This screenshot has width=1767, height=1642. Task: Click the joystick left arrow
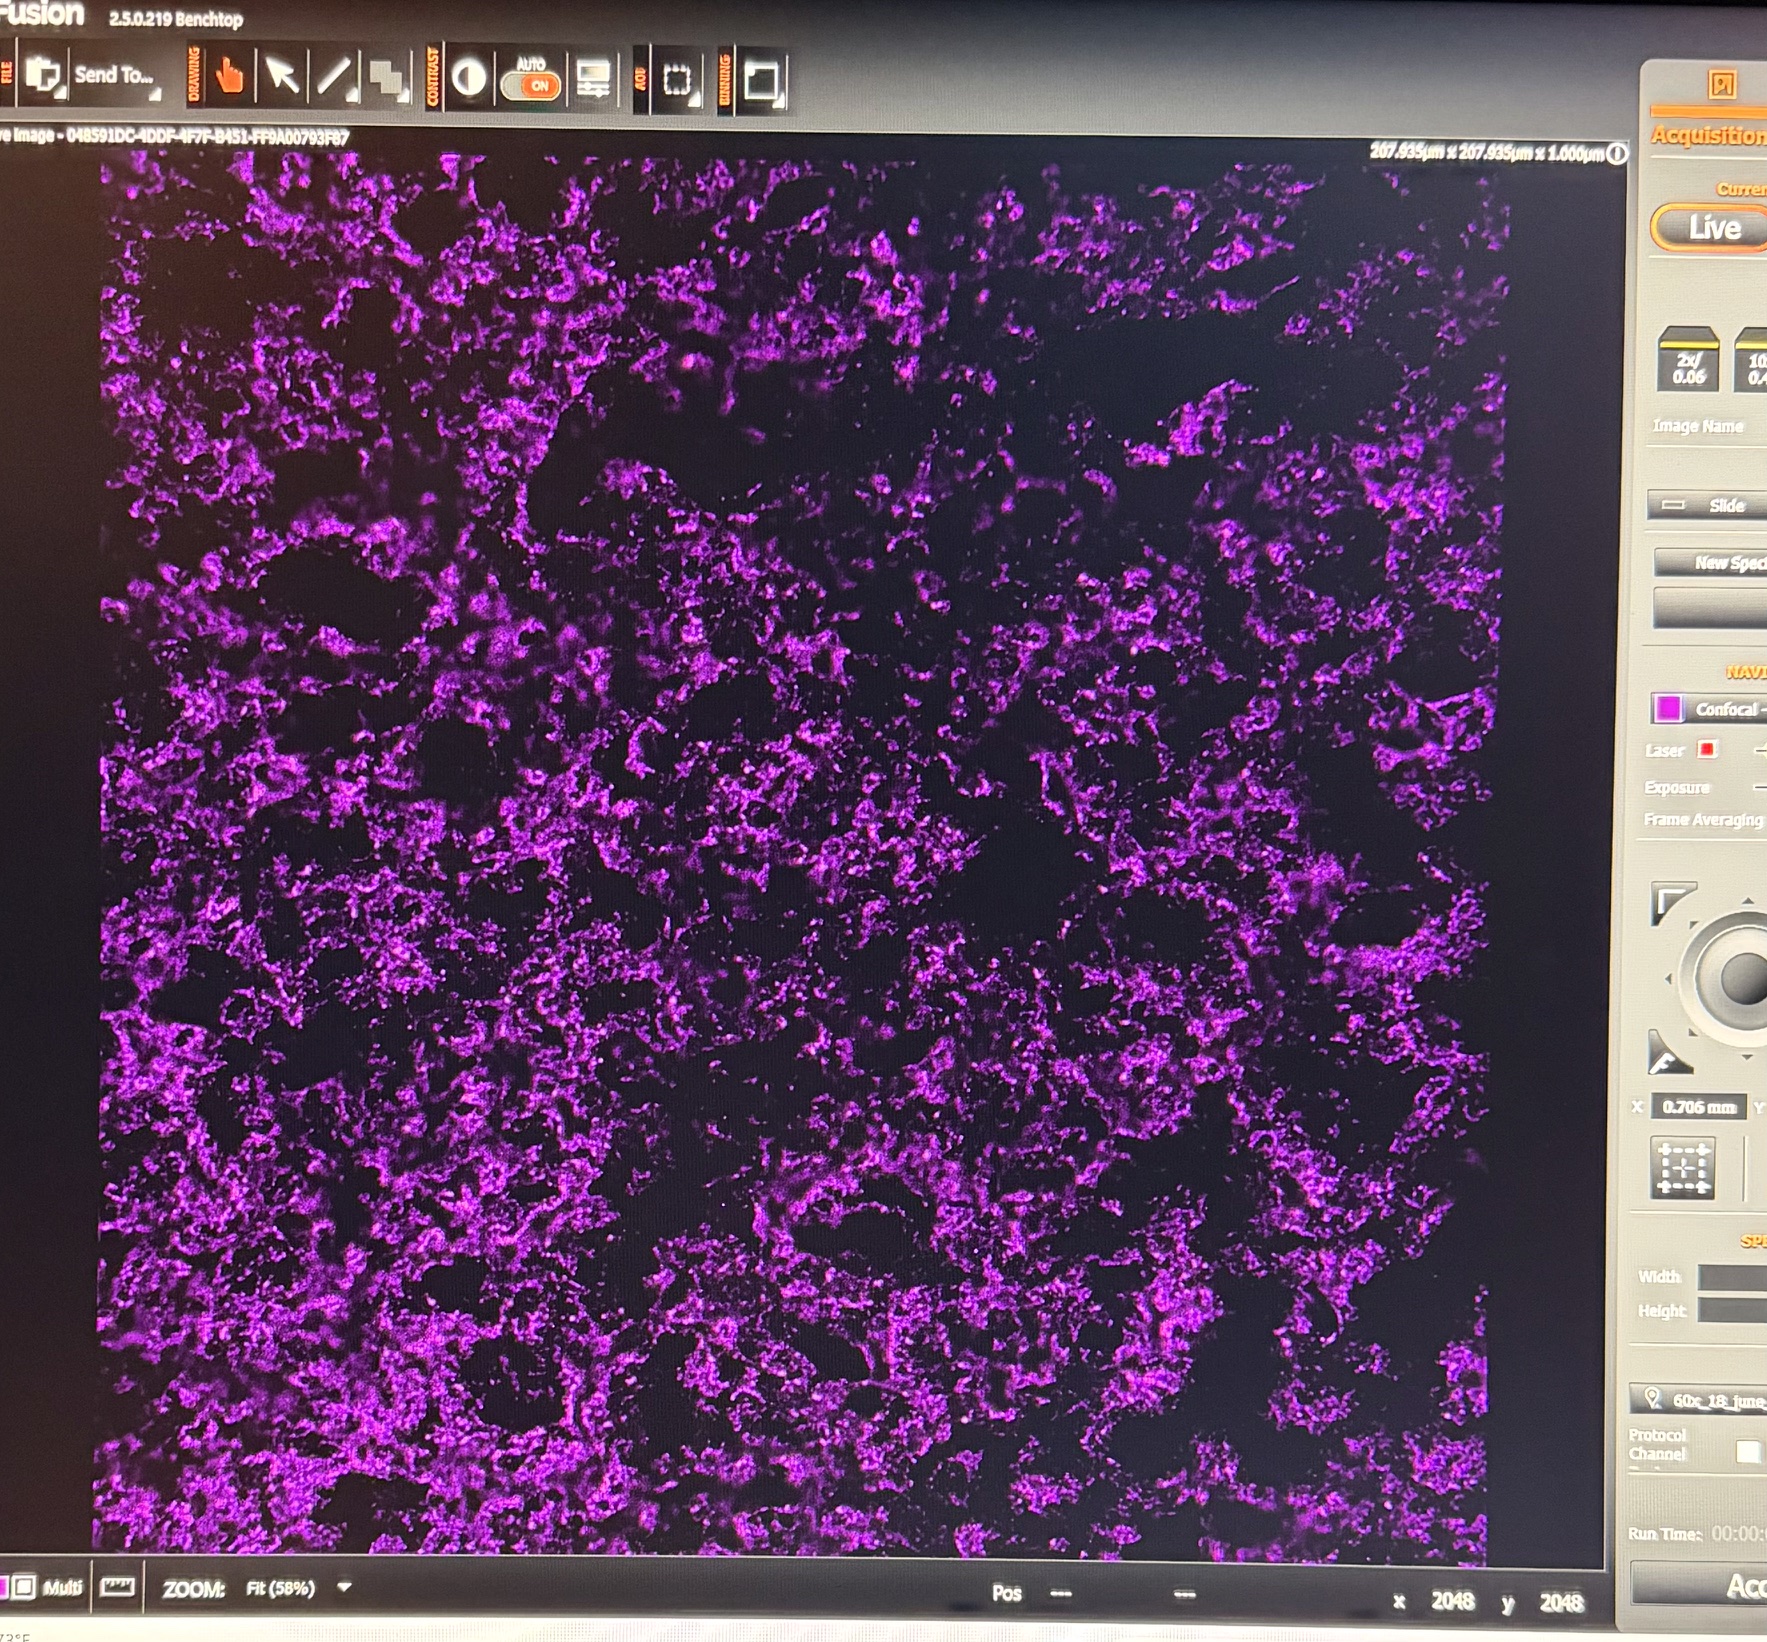point(1667,980)
